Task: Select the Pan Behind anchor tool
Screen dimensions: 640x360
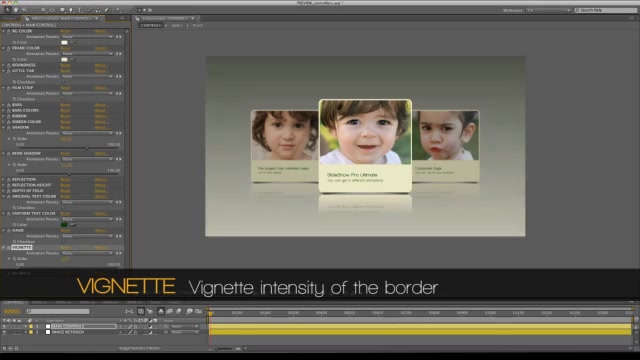Action: 52,10
